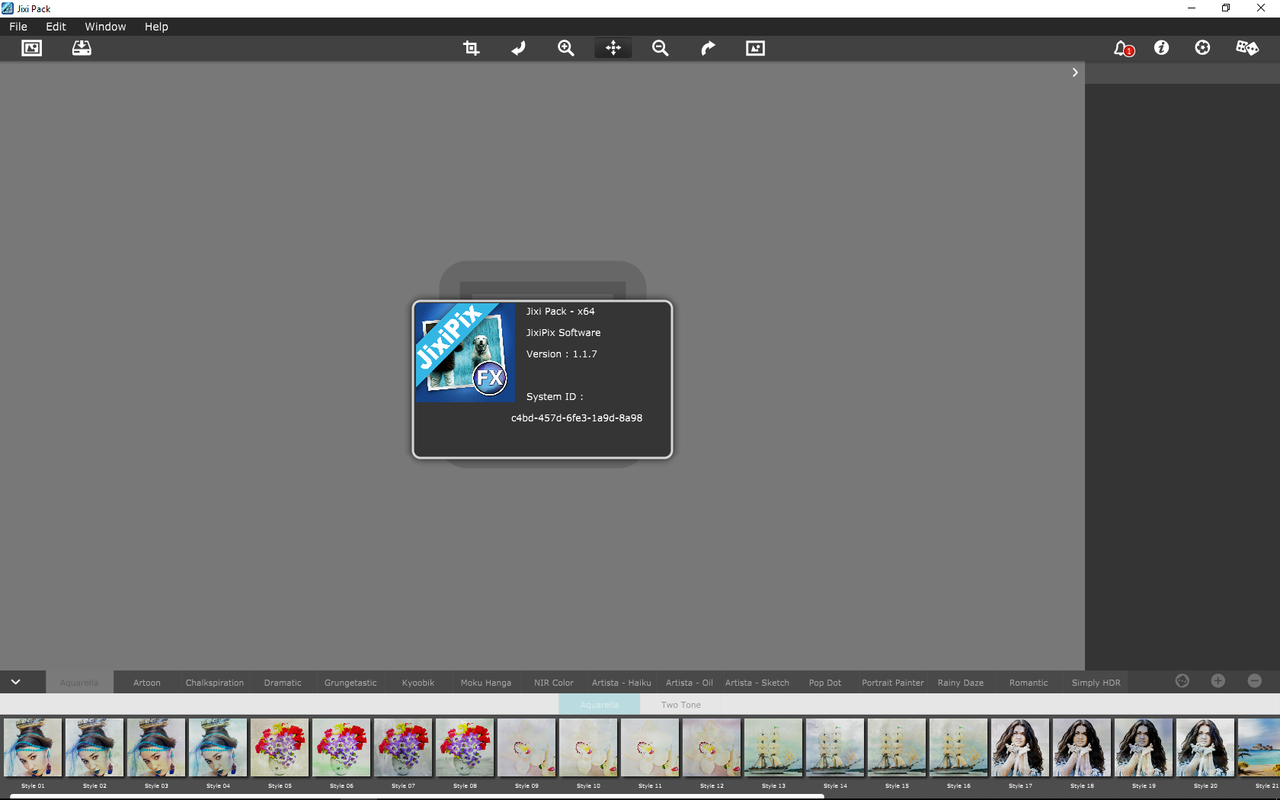The height and width of the screenshot is (800, 1280).
Task: Switch to the Artoon effect tab
Action: 147,682
